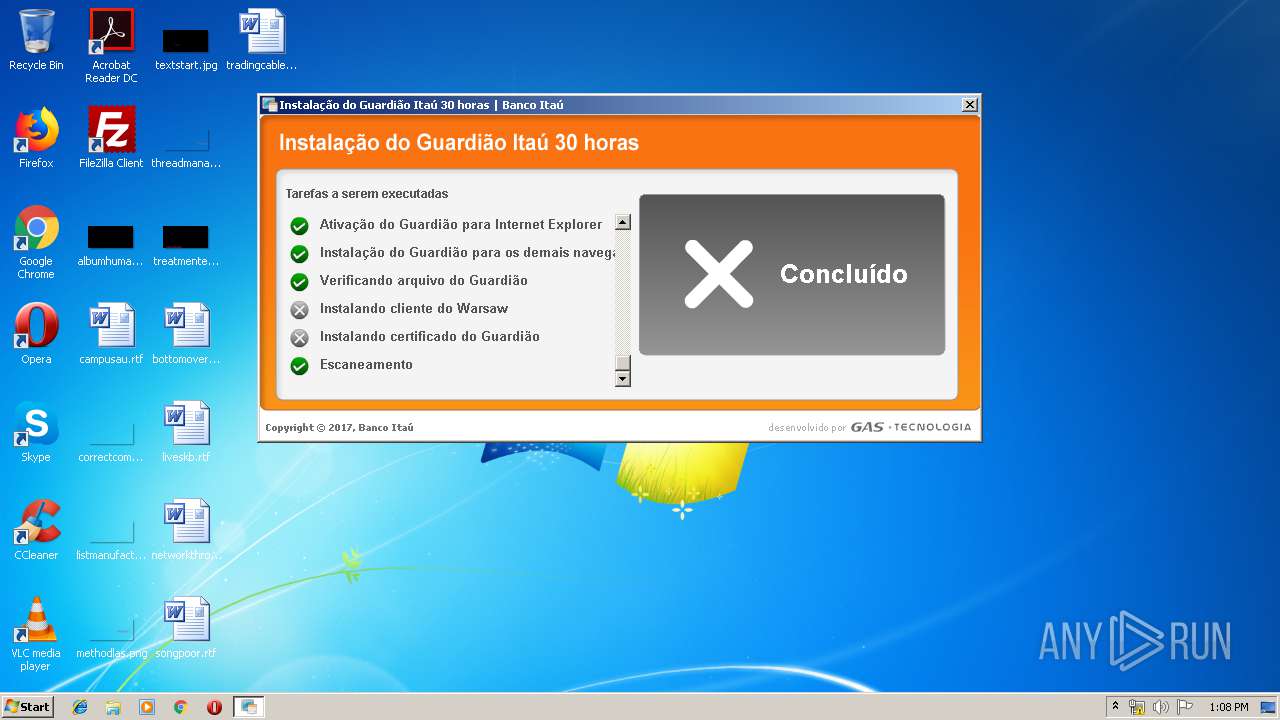Launch Google Chrome from desktop

(36, 243)
